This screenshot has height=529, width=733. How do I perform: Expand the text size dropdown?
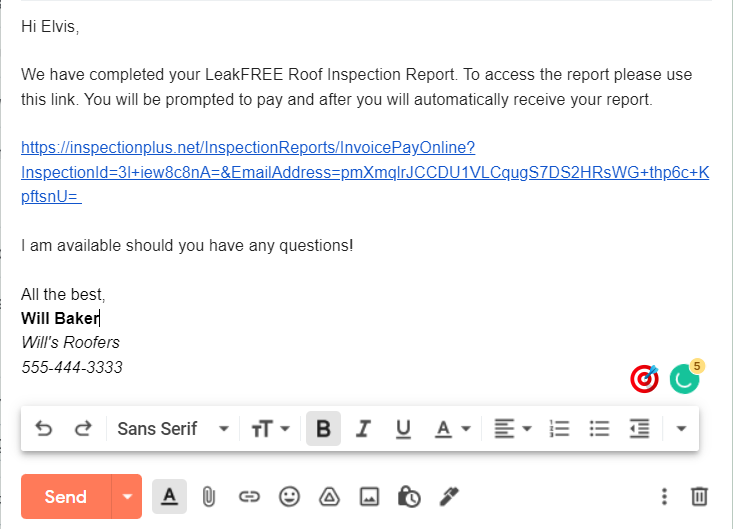[x=270, y=429]
